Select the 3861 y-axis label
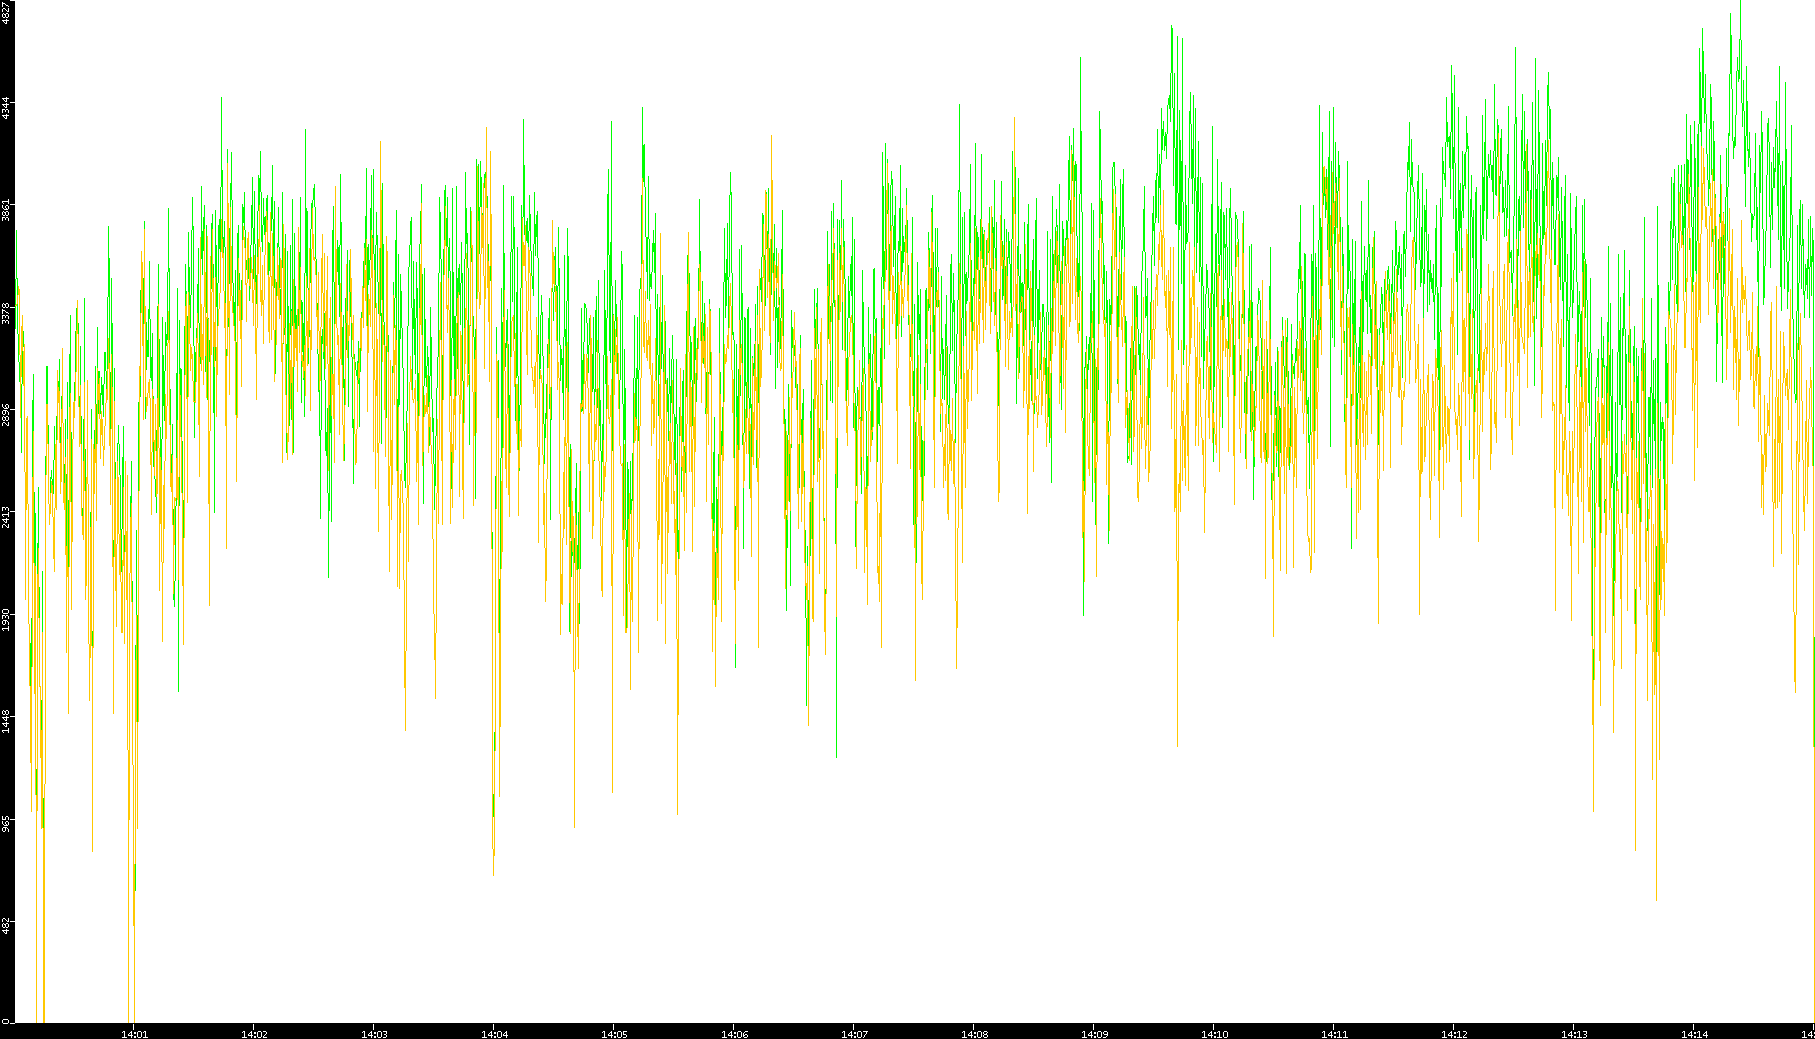This screenshot has height=1039, width=1815. point(7,210)
